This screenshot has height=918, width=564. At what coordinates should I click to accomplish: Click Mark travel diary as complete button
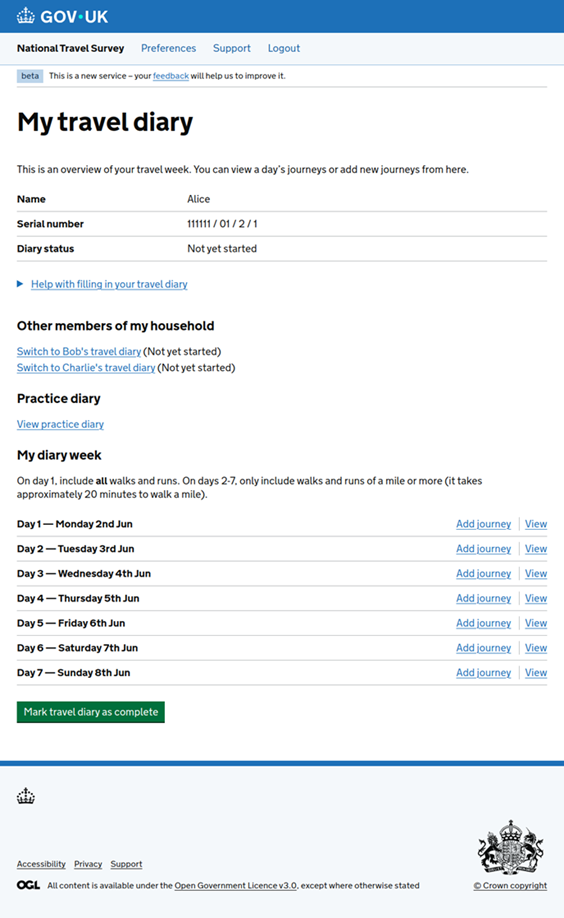(x=91, y=712)
